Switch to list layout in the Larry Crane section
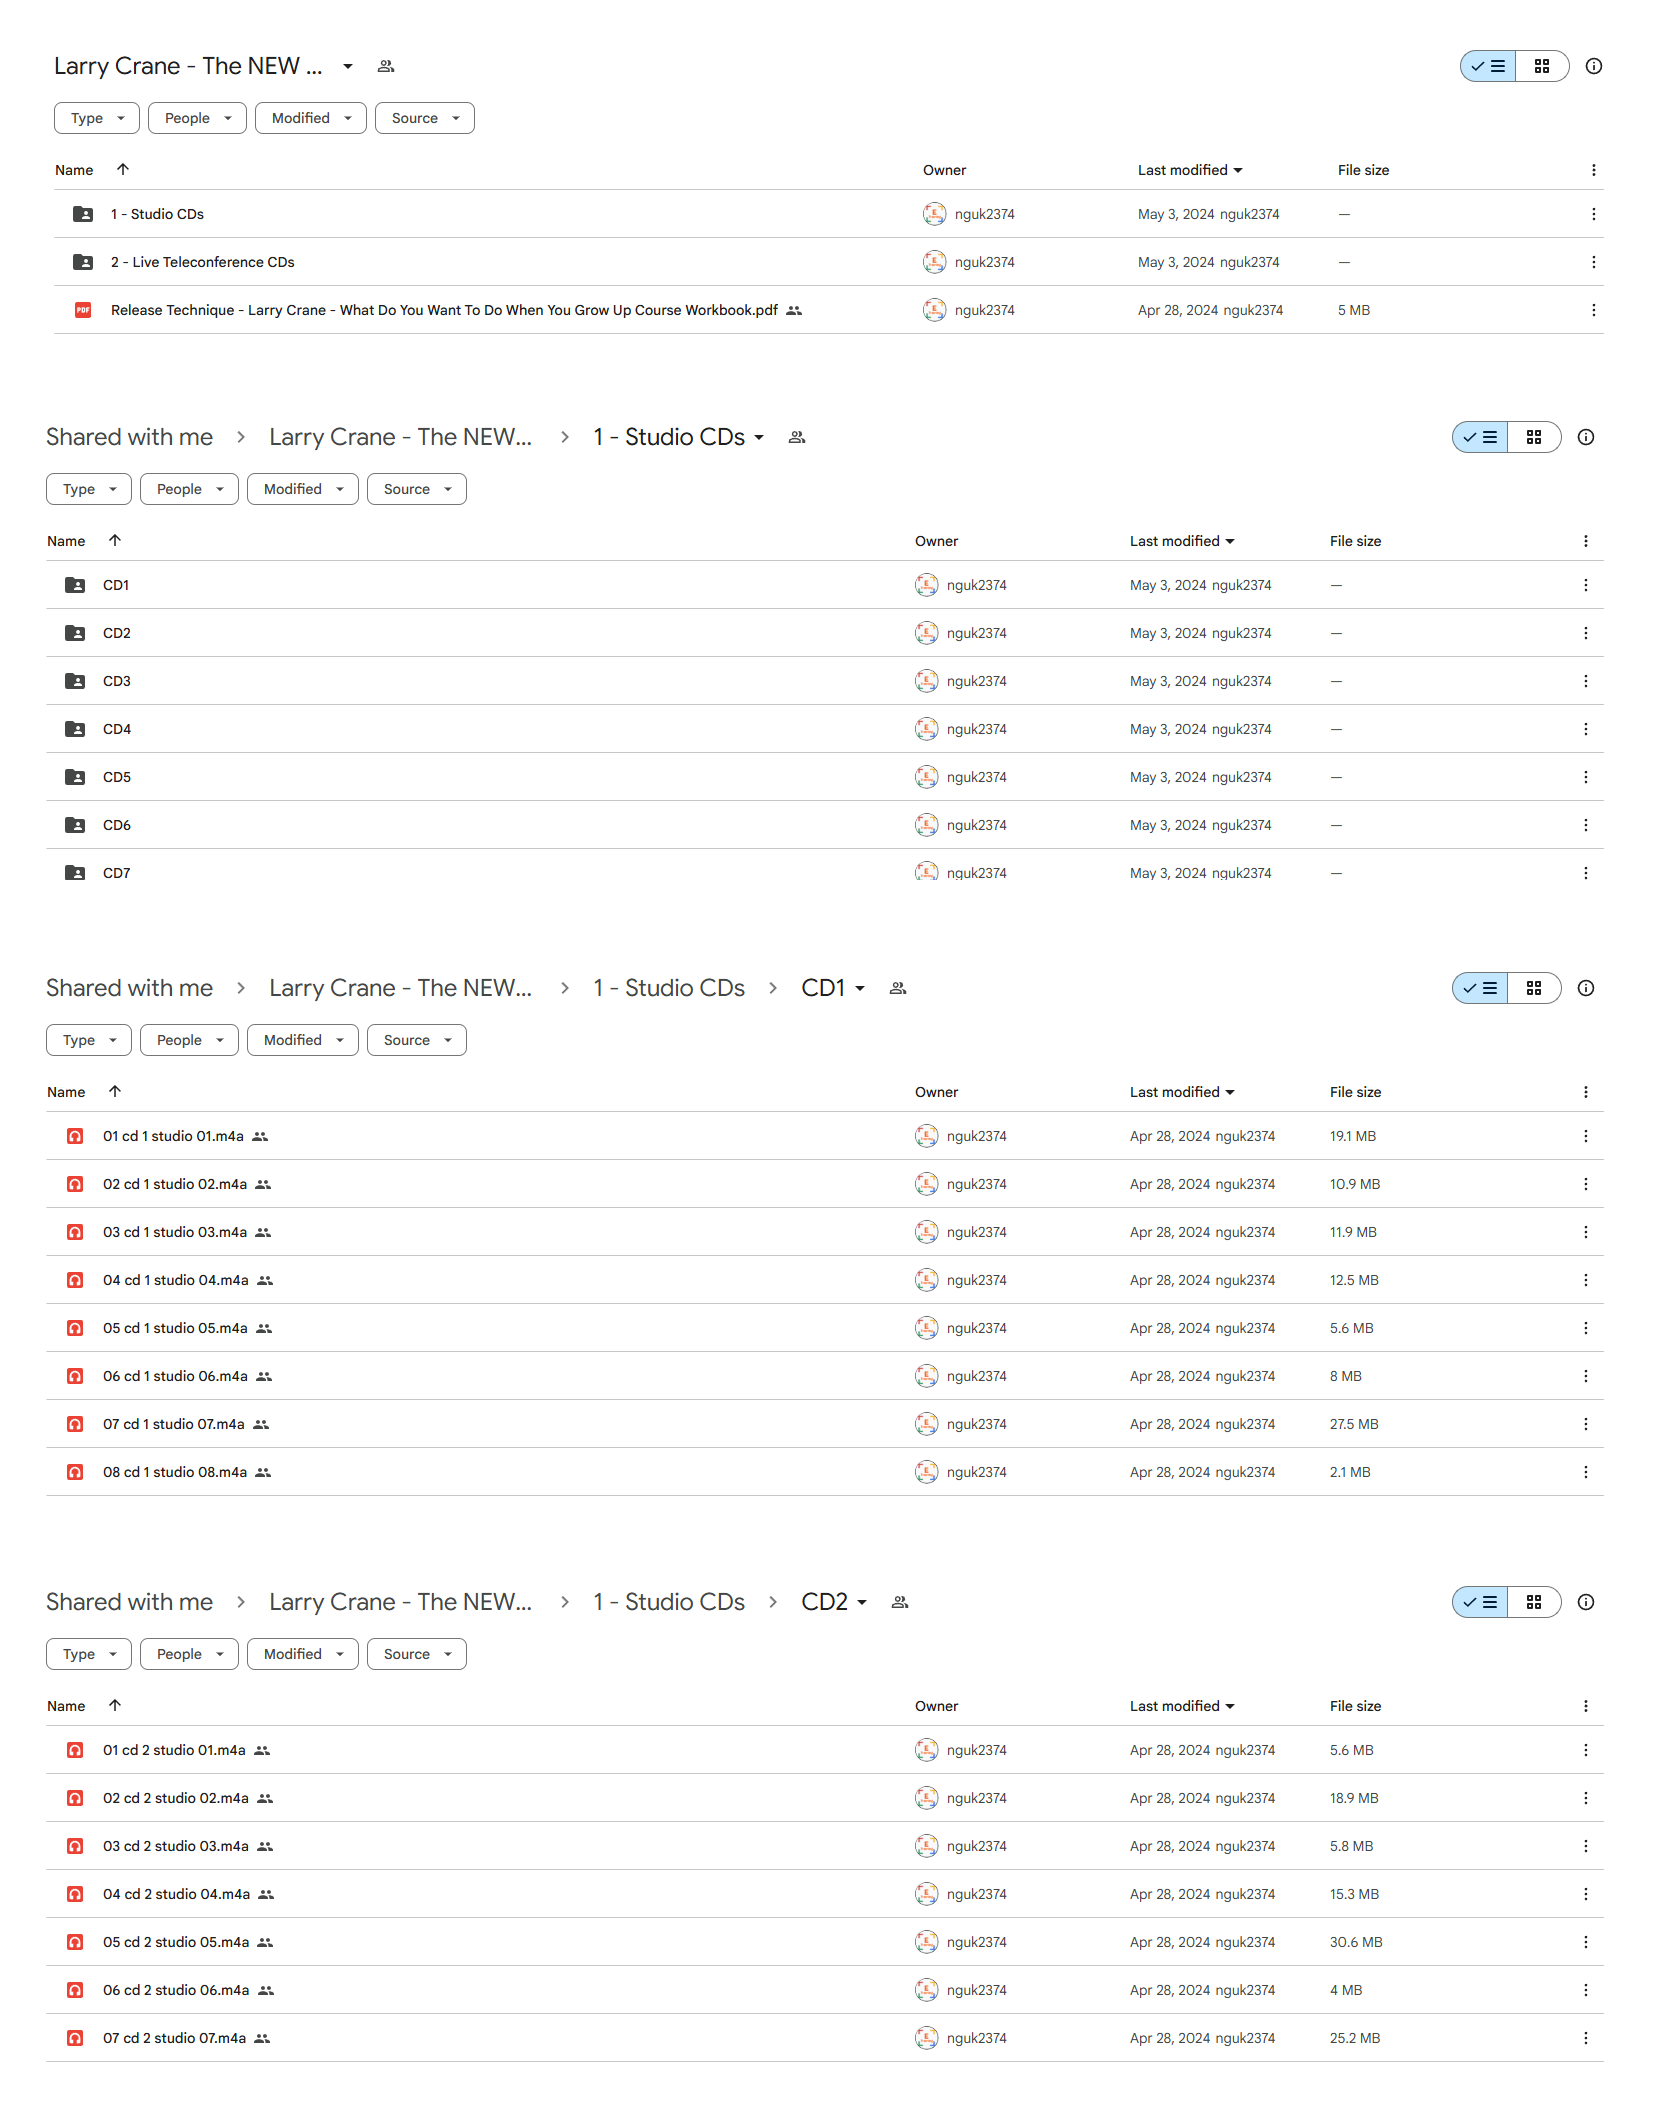The image size is (1656, 2104). pyautogui.click(x=1488, y=66)
